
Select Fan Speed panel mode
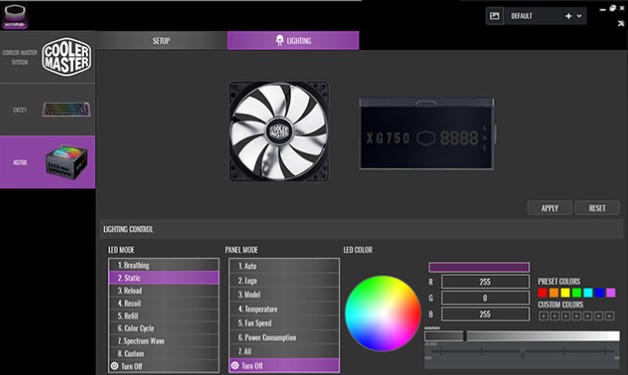(x=284, y=323)
